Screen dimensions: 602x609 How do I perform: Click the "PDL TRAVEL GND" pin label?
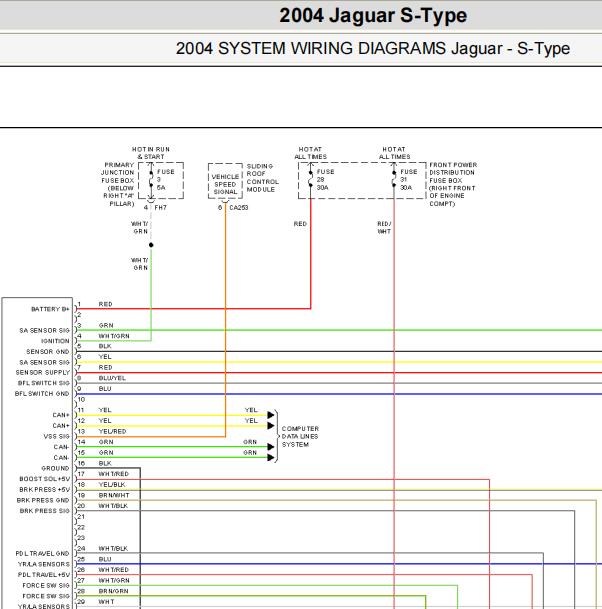pos(42,553)
